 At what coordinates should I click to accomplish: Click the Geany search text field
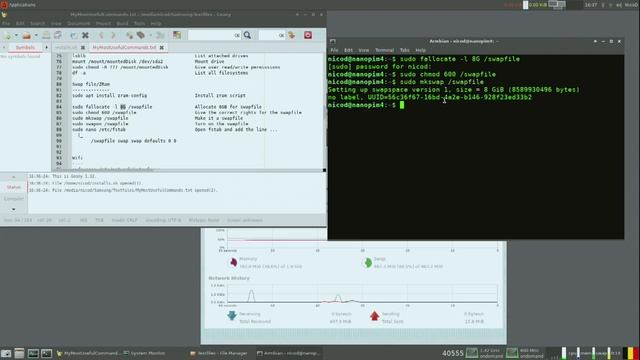point(214,36)
